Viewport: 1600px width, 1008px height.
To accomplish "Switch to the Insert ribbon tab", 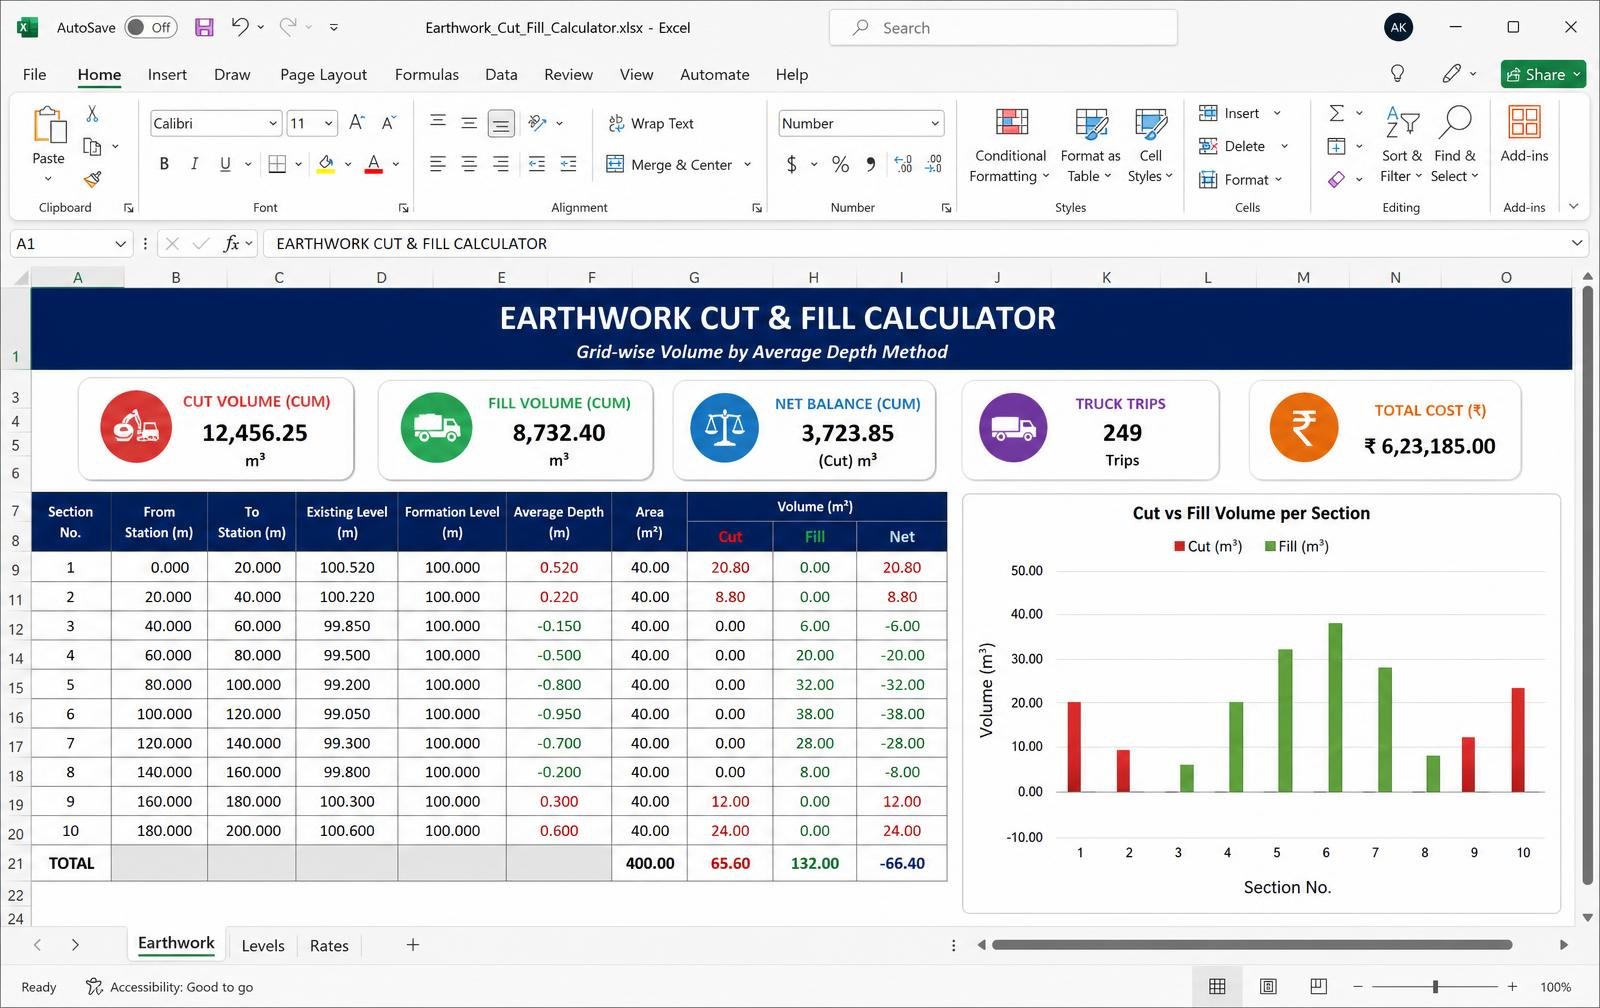I will click(x=167, y=74).
